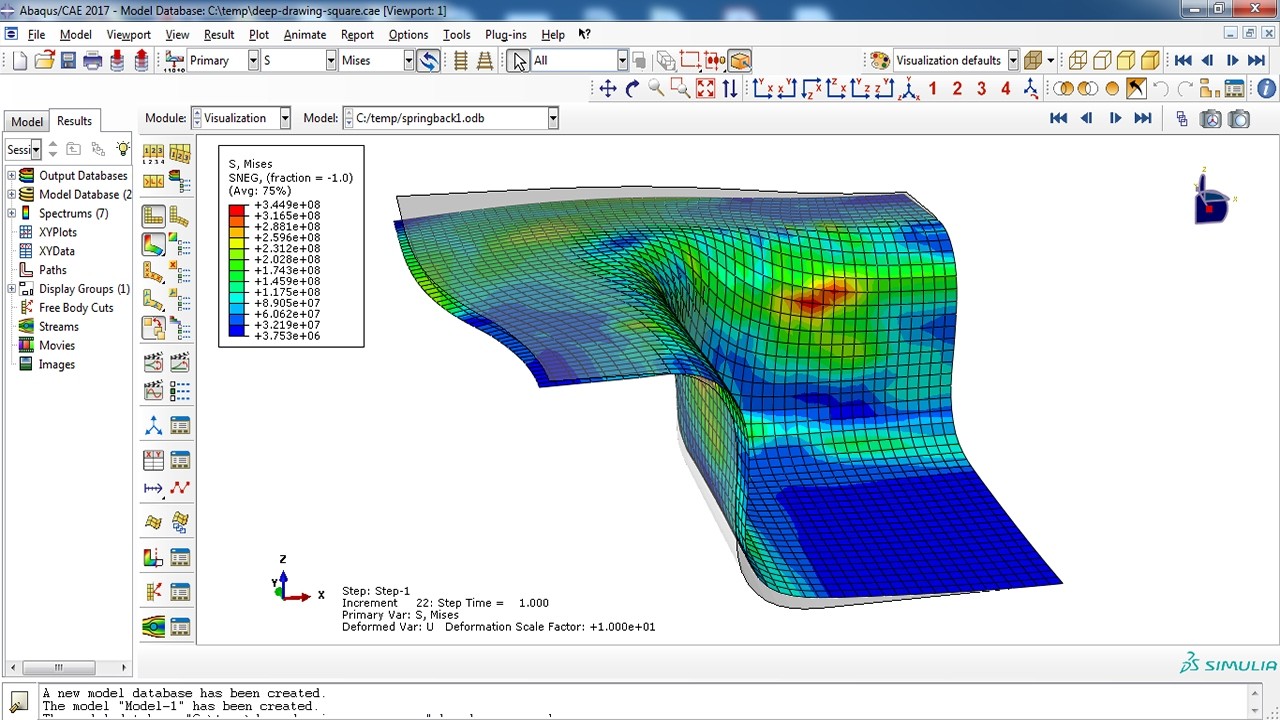Toggle the perspective highlighted cube icon
This screenshot has width=1280, height=720.
[740, 61]
